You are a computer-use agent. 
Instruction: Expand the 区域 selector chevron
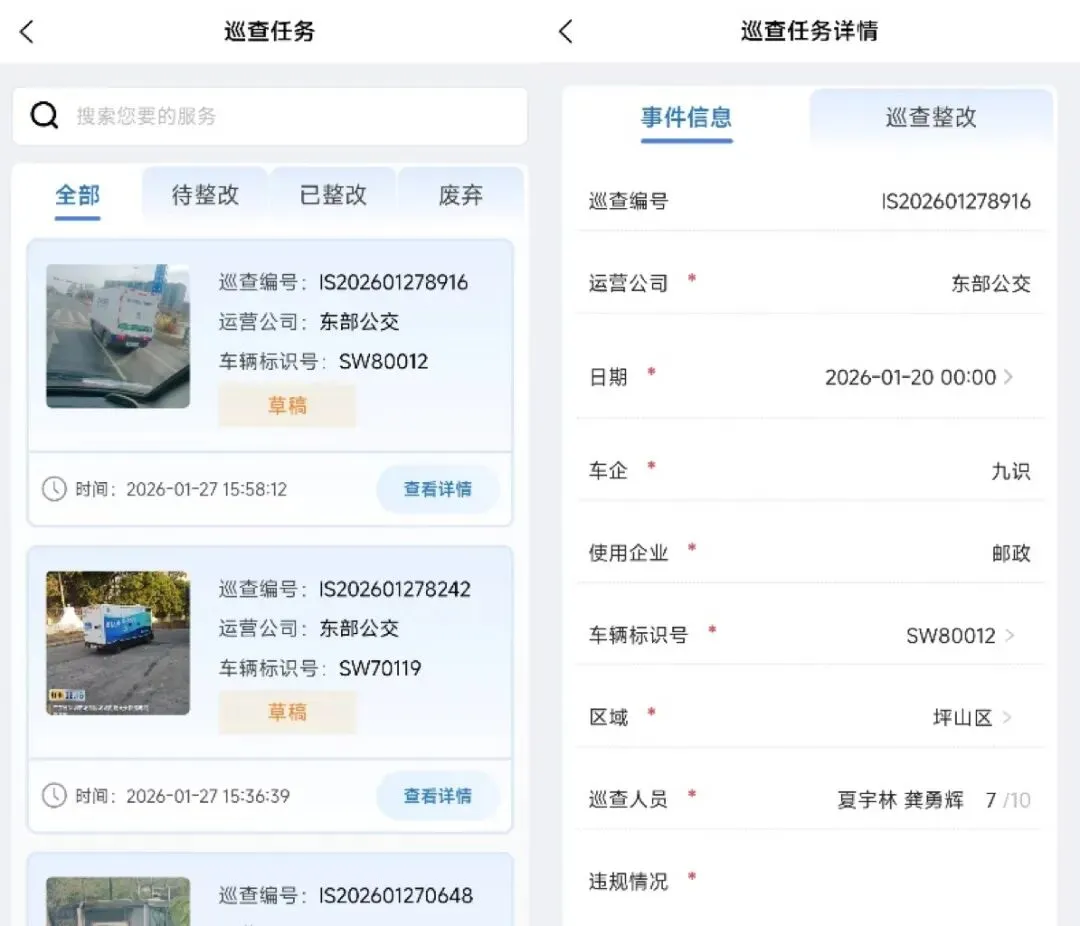point(1007,717)
